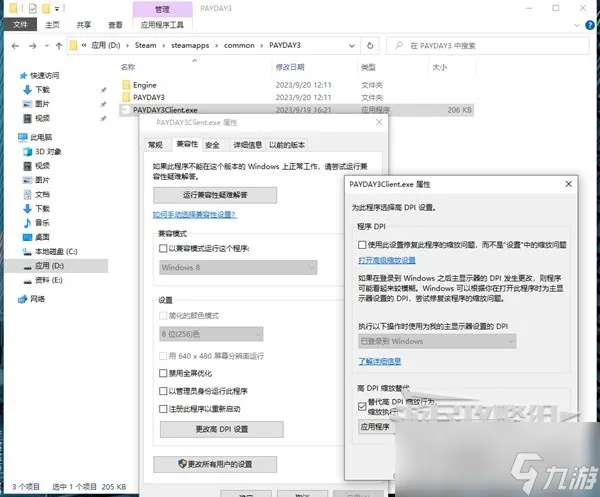This screenshot has height=497, width=600.
Task: Open the 3D 对象 folder icon
Action: click(x=27, y=152)
